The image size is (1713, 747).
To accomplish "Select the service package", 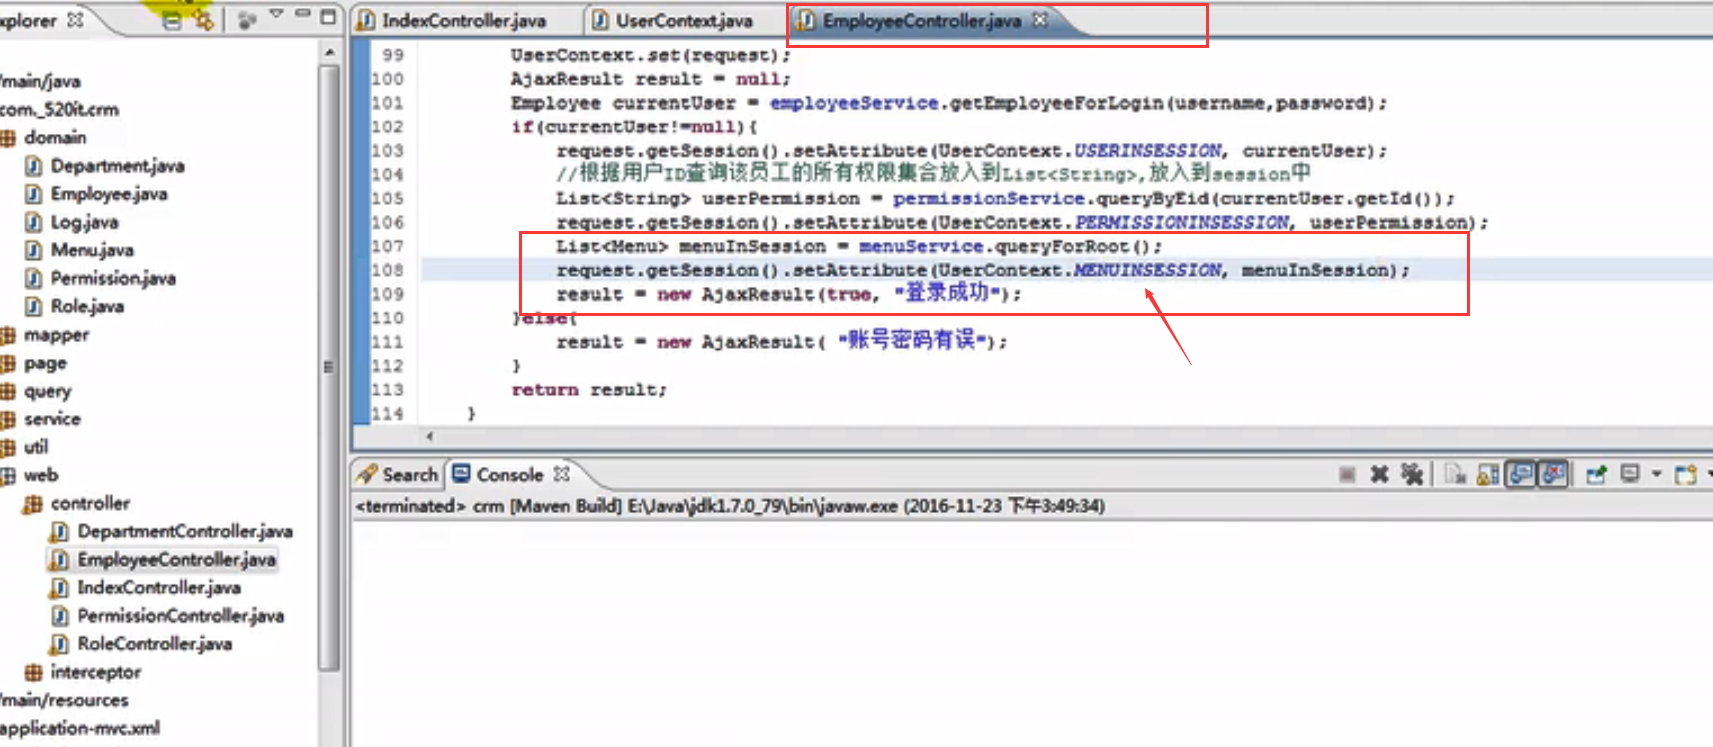I will click(x=52, y=419).
